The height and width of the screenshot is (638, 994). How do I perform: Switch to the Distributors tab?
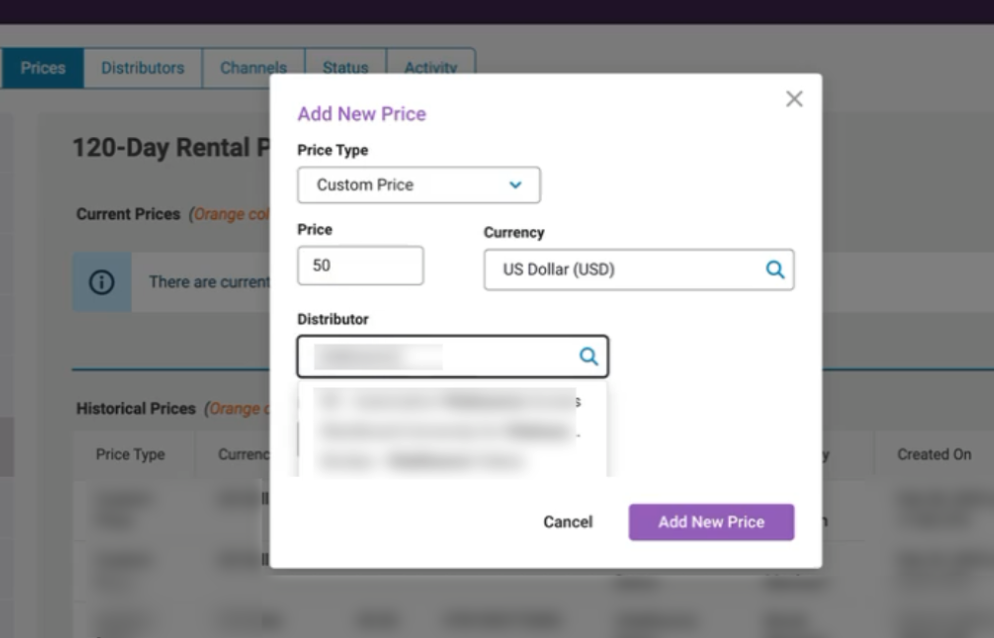pyautogui.click(x=142, y=68)
